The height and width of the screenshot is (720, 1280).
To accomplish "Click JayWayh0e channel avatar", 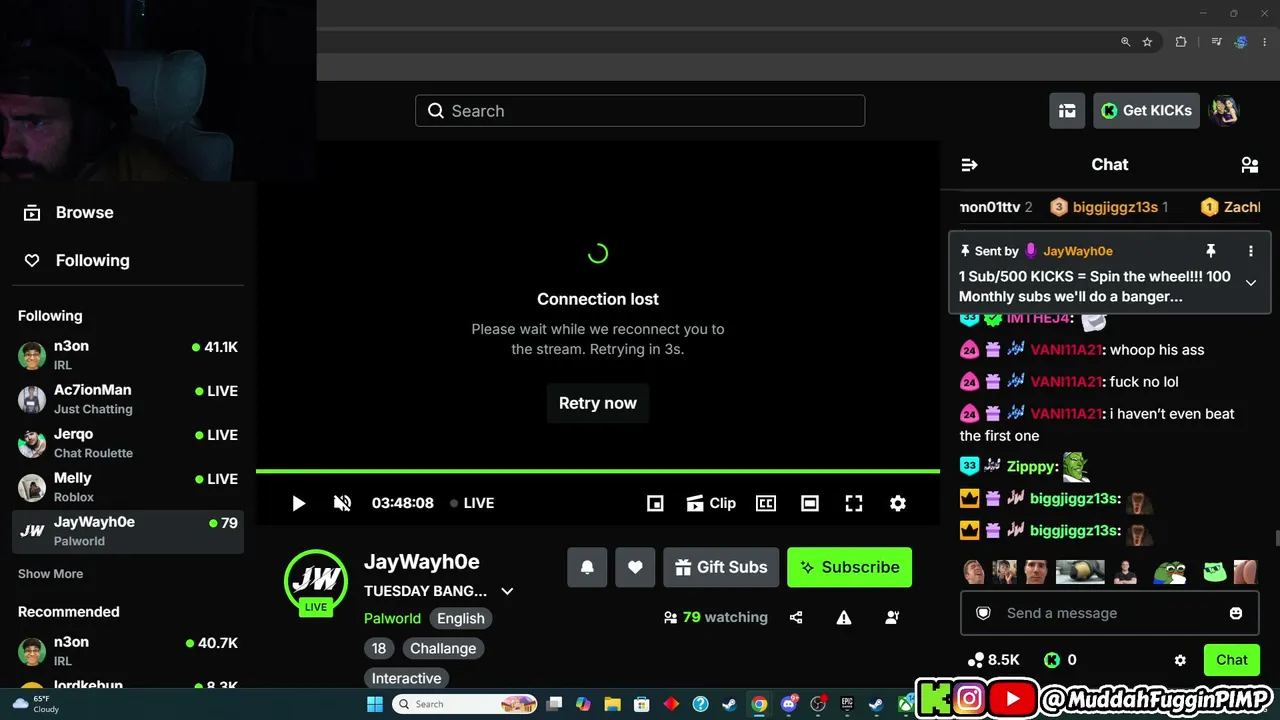I will click(x=316, y=581).
